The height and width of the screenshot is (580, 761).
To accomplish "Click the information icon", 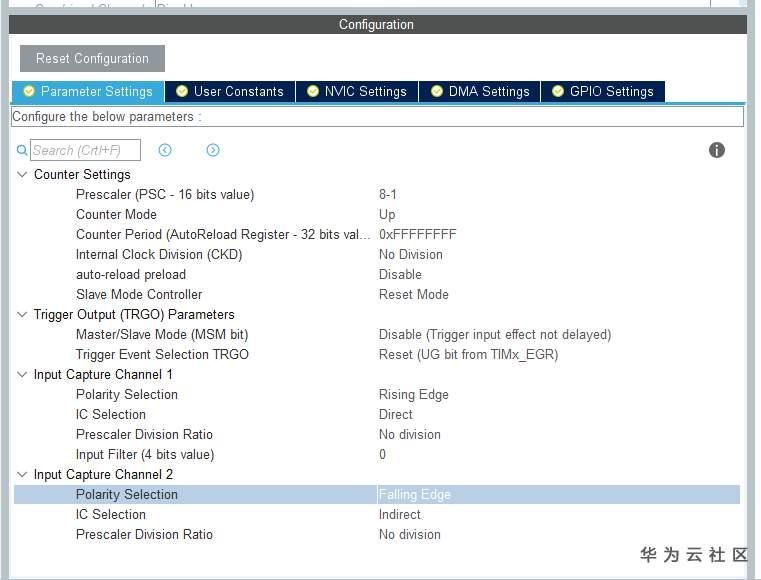I will (x=716, y=150).
